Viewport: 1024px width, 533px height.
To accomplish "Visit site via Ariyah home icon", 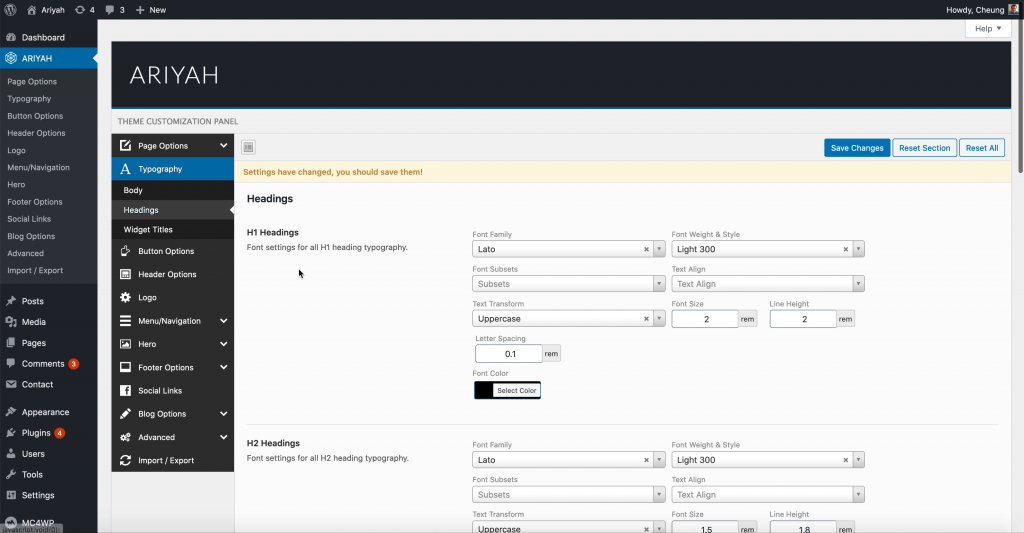I will (31, 10).
